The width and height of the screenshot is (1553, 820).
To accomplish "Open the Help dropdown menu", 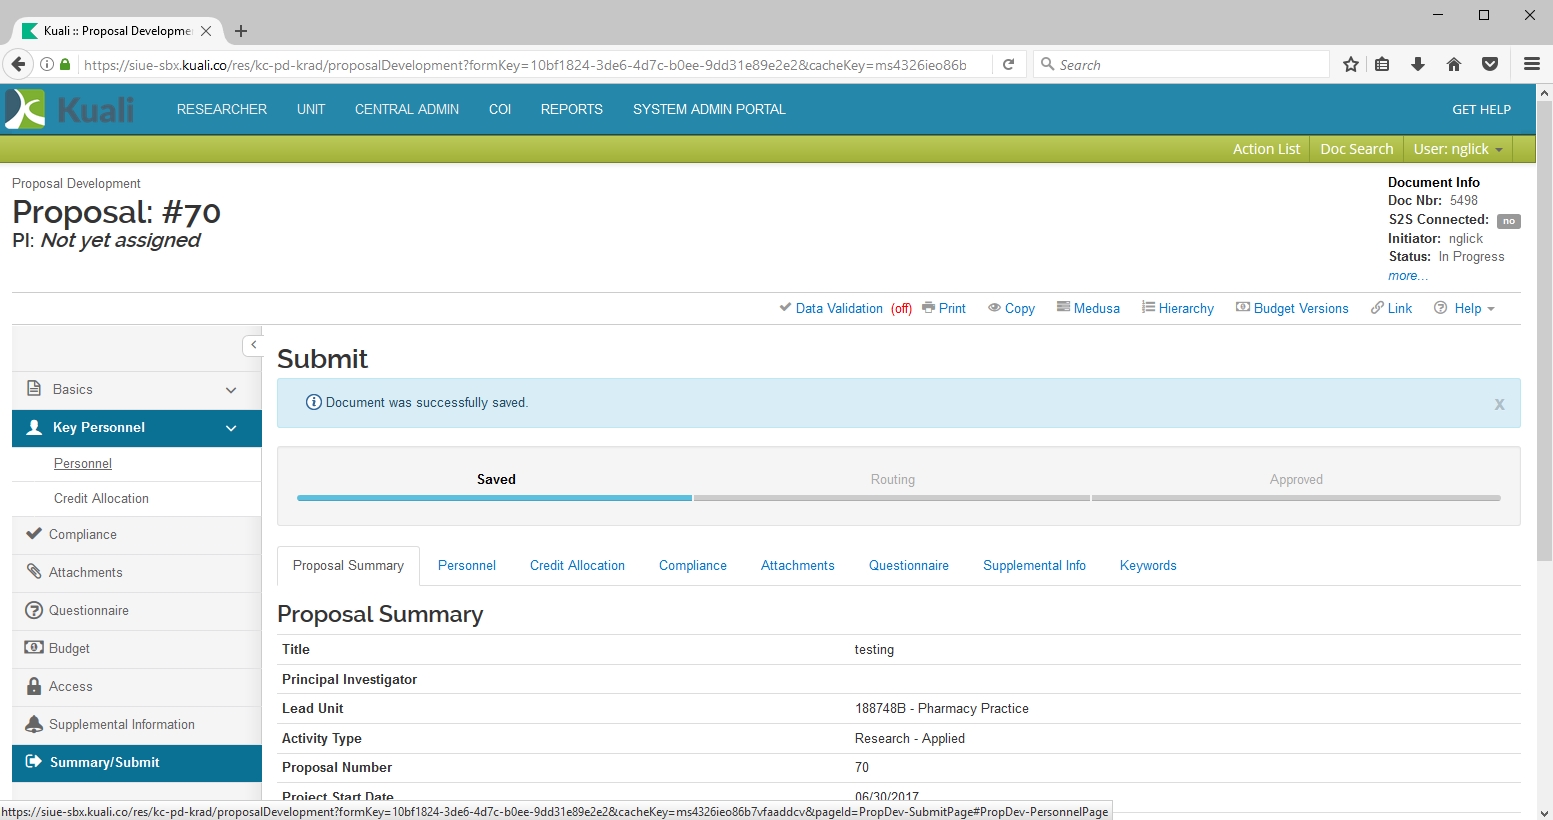I will (1465, 308).
